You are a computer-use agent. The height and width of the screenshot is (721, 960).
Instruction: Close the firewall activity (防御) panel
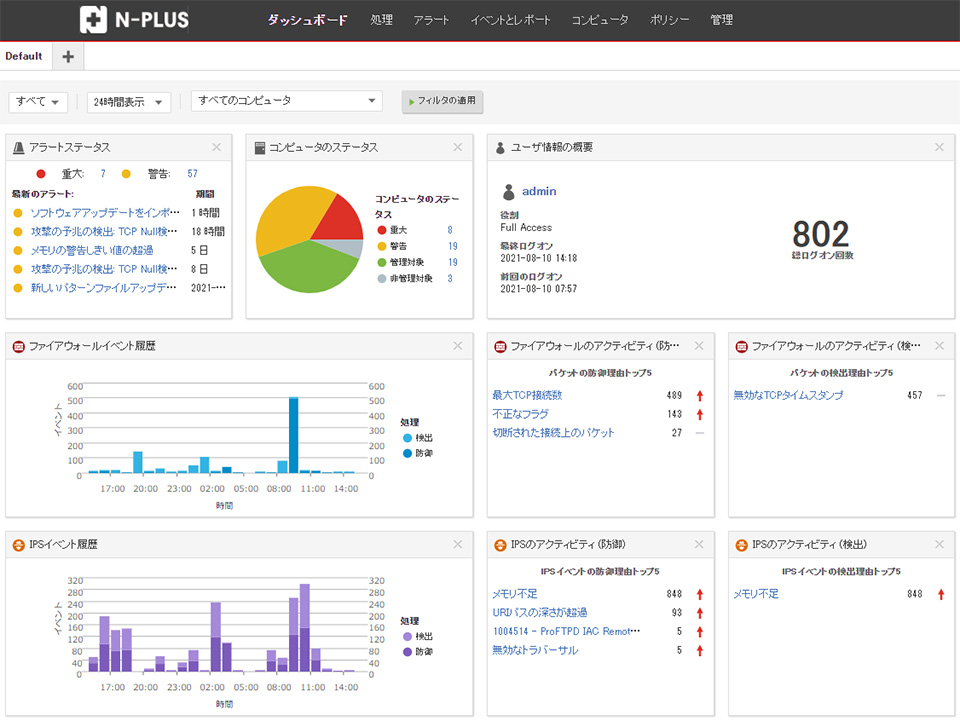[699, 346]
